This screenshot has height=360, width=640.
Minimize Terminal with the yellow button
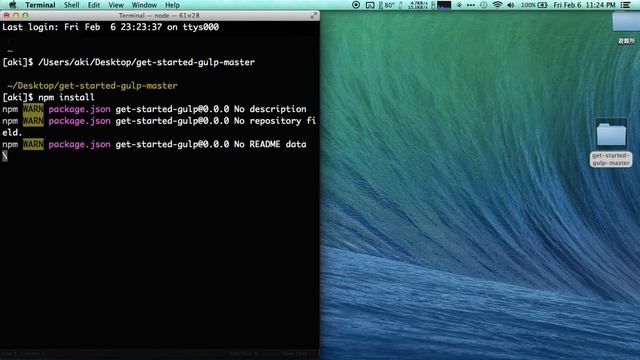[16, 16]
